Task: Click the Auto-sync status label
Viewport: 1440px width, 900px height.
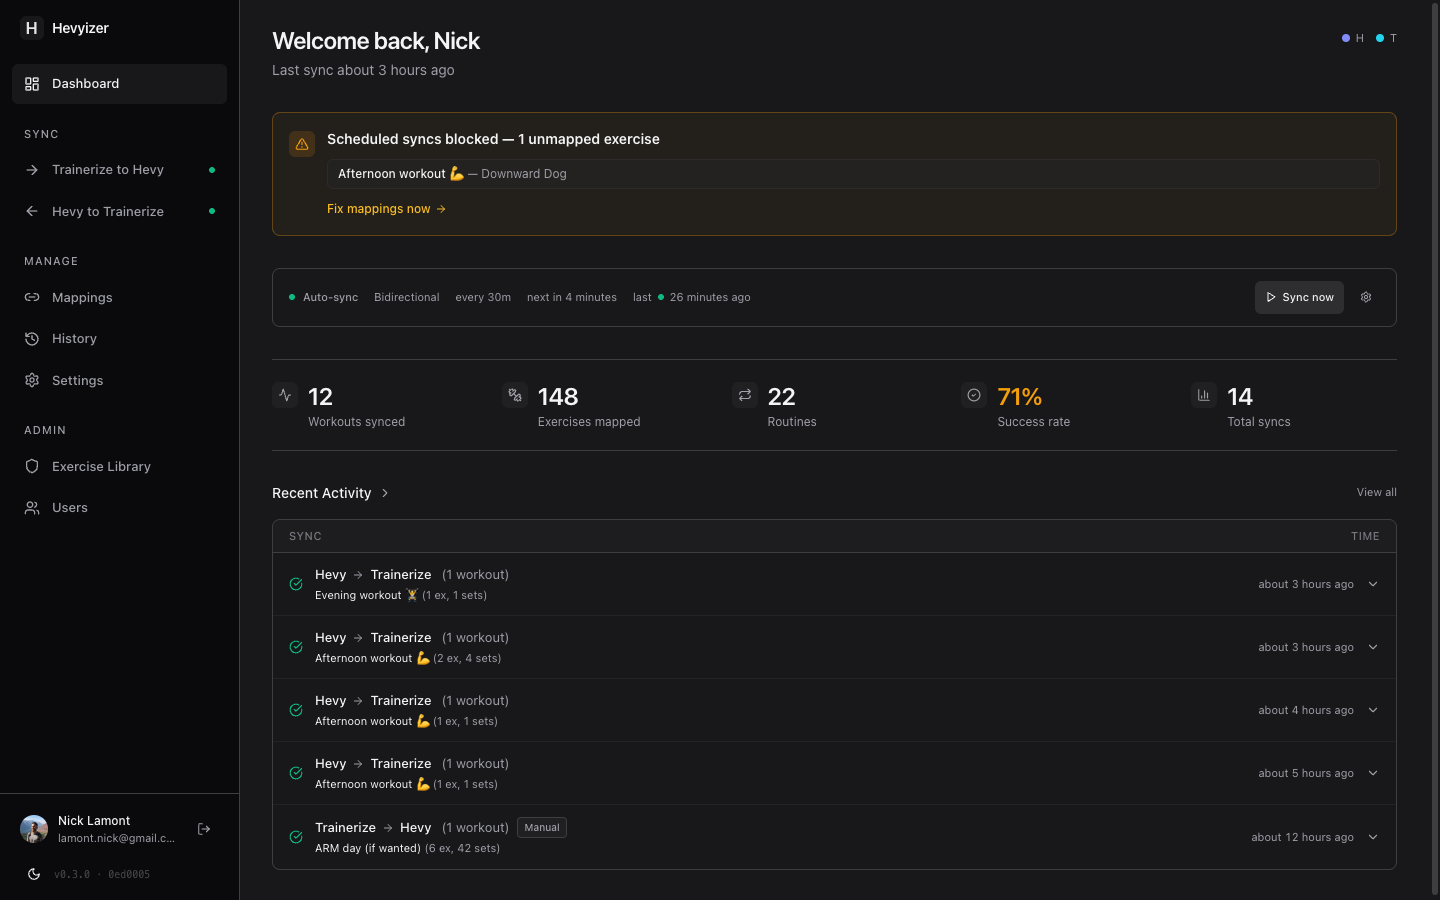Action: (330, 297)
